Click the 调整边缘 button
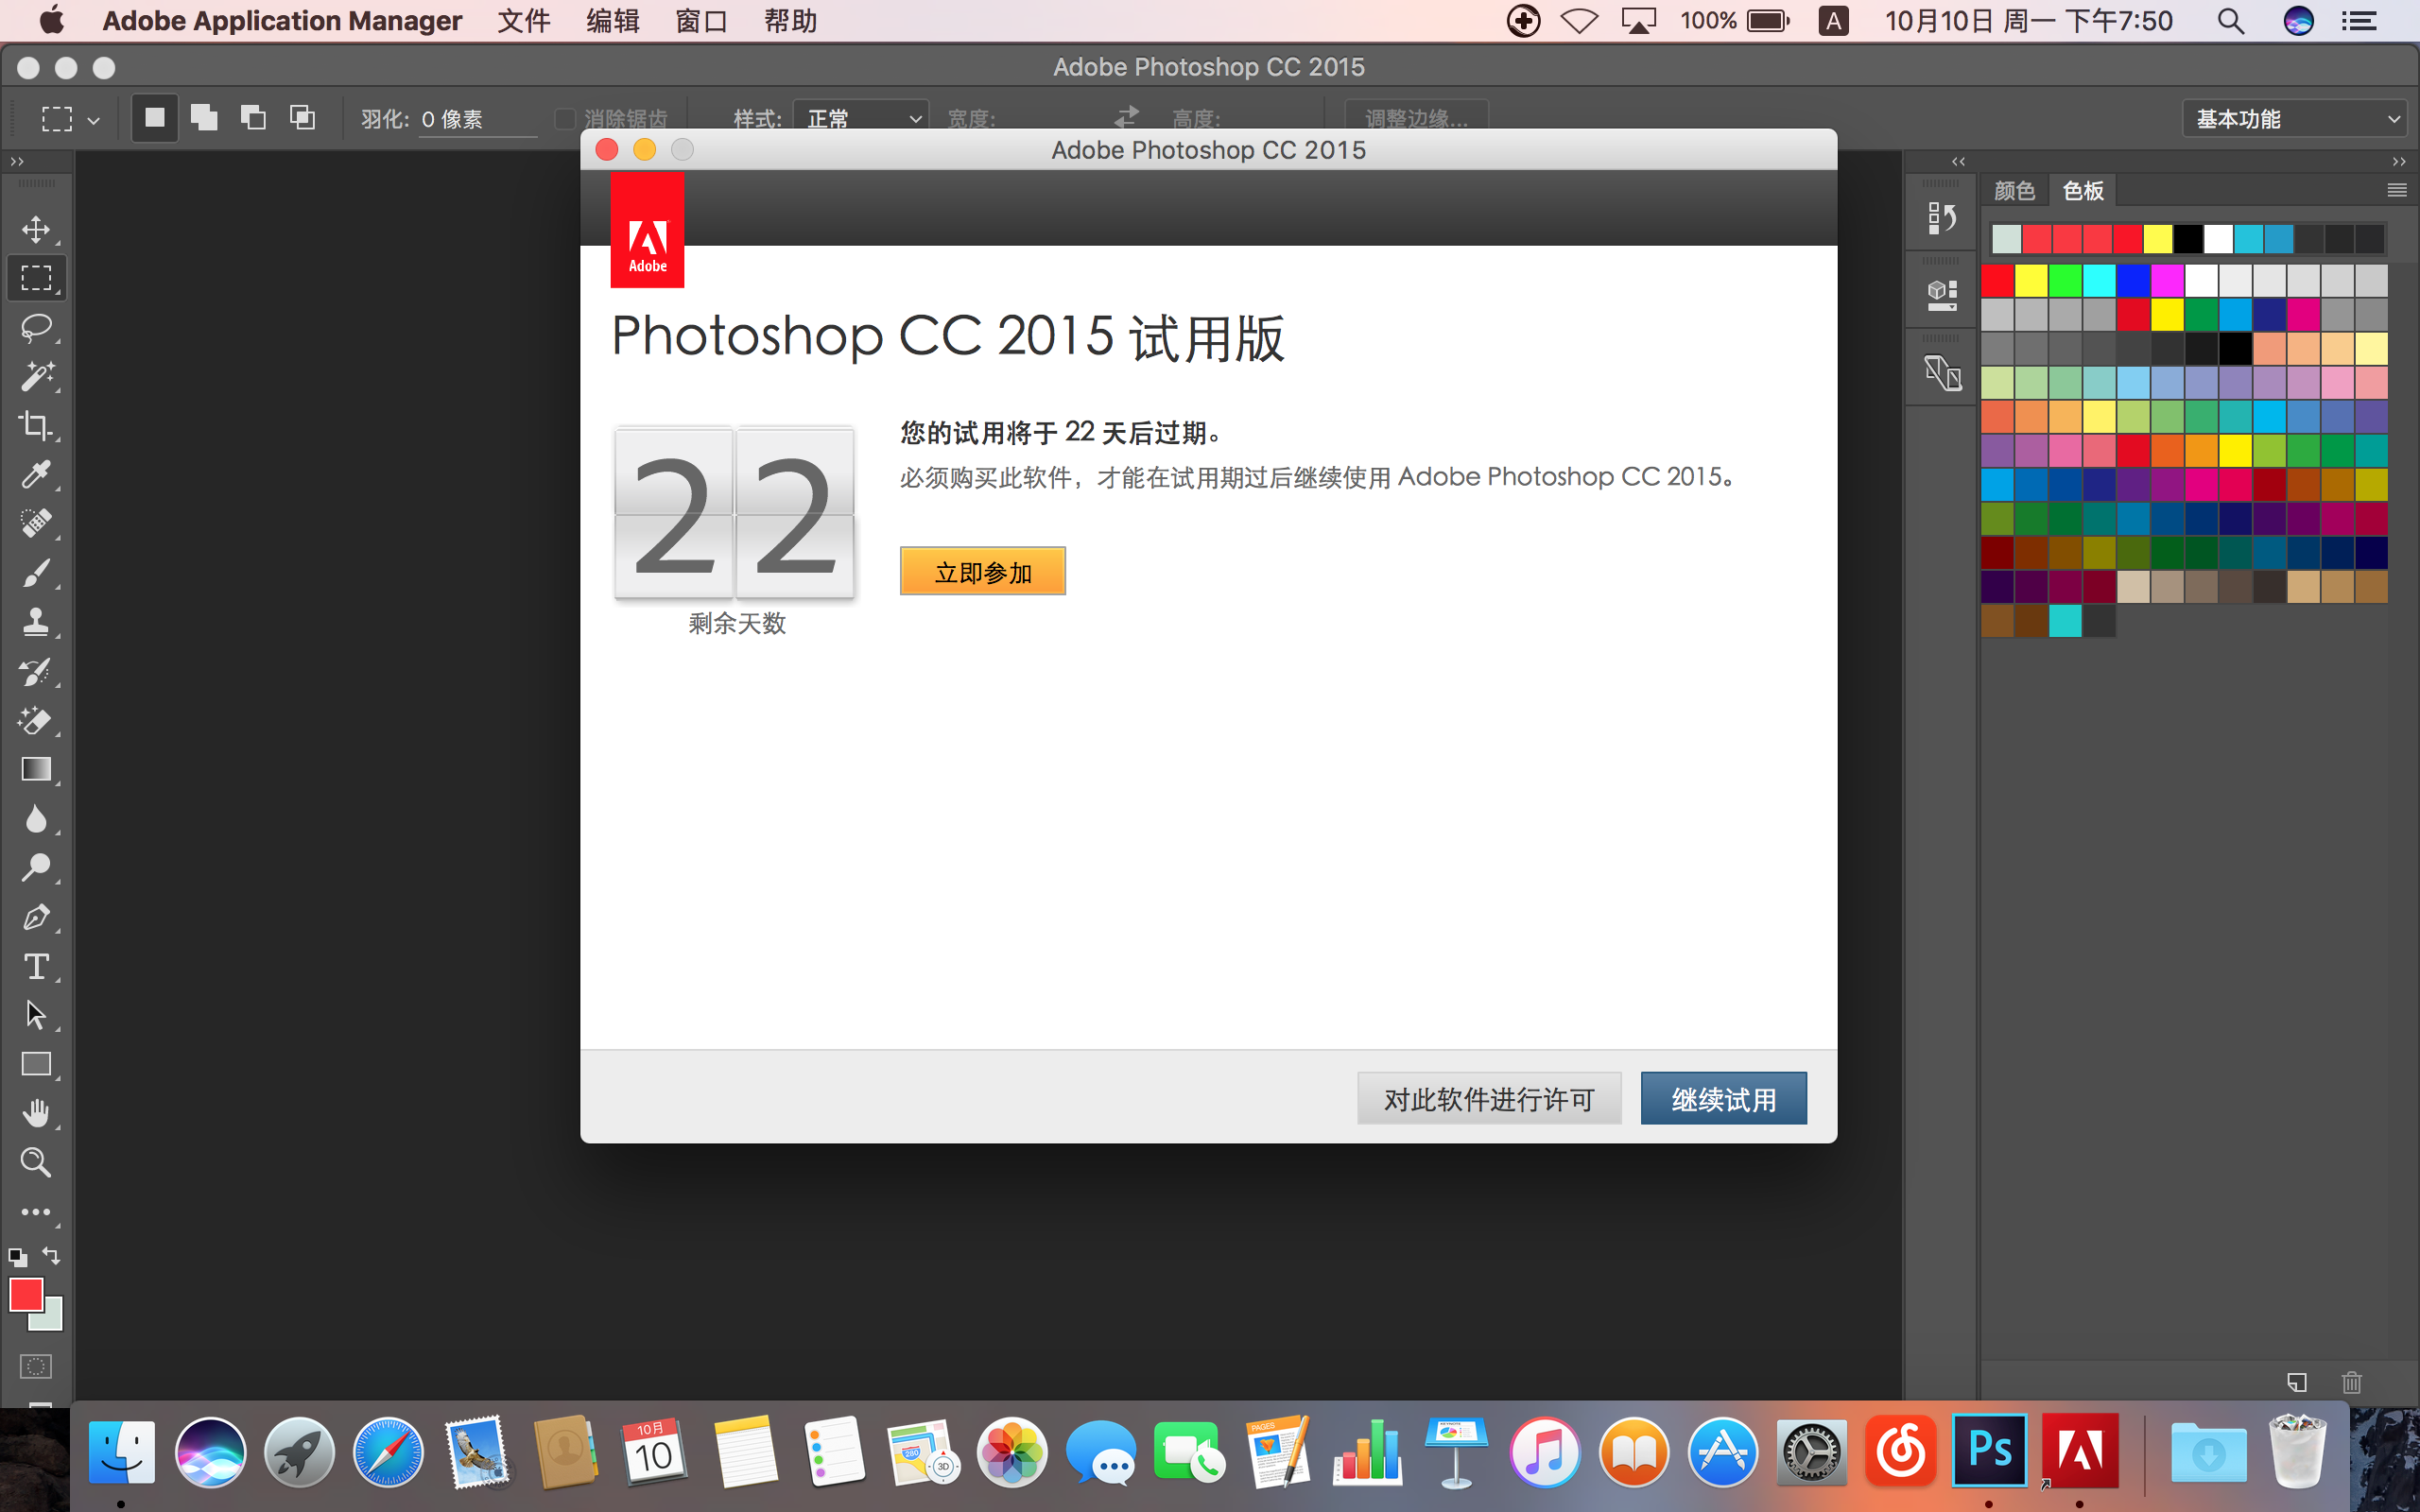2420x1512 pixels. (1416, 119)
